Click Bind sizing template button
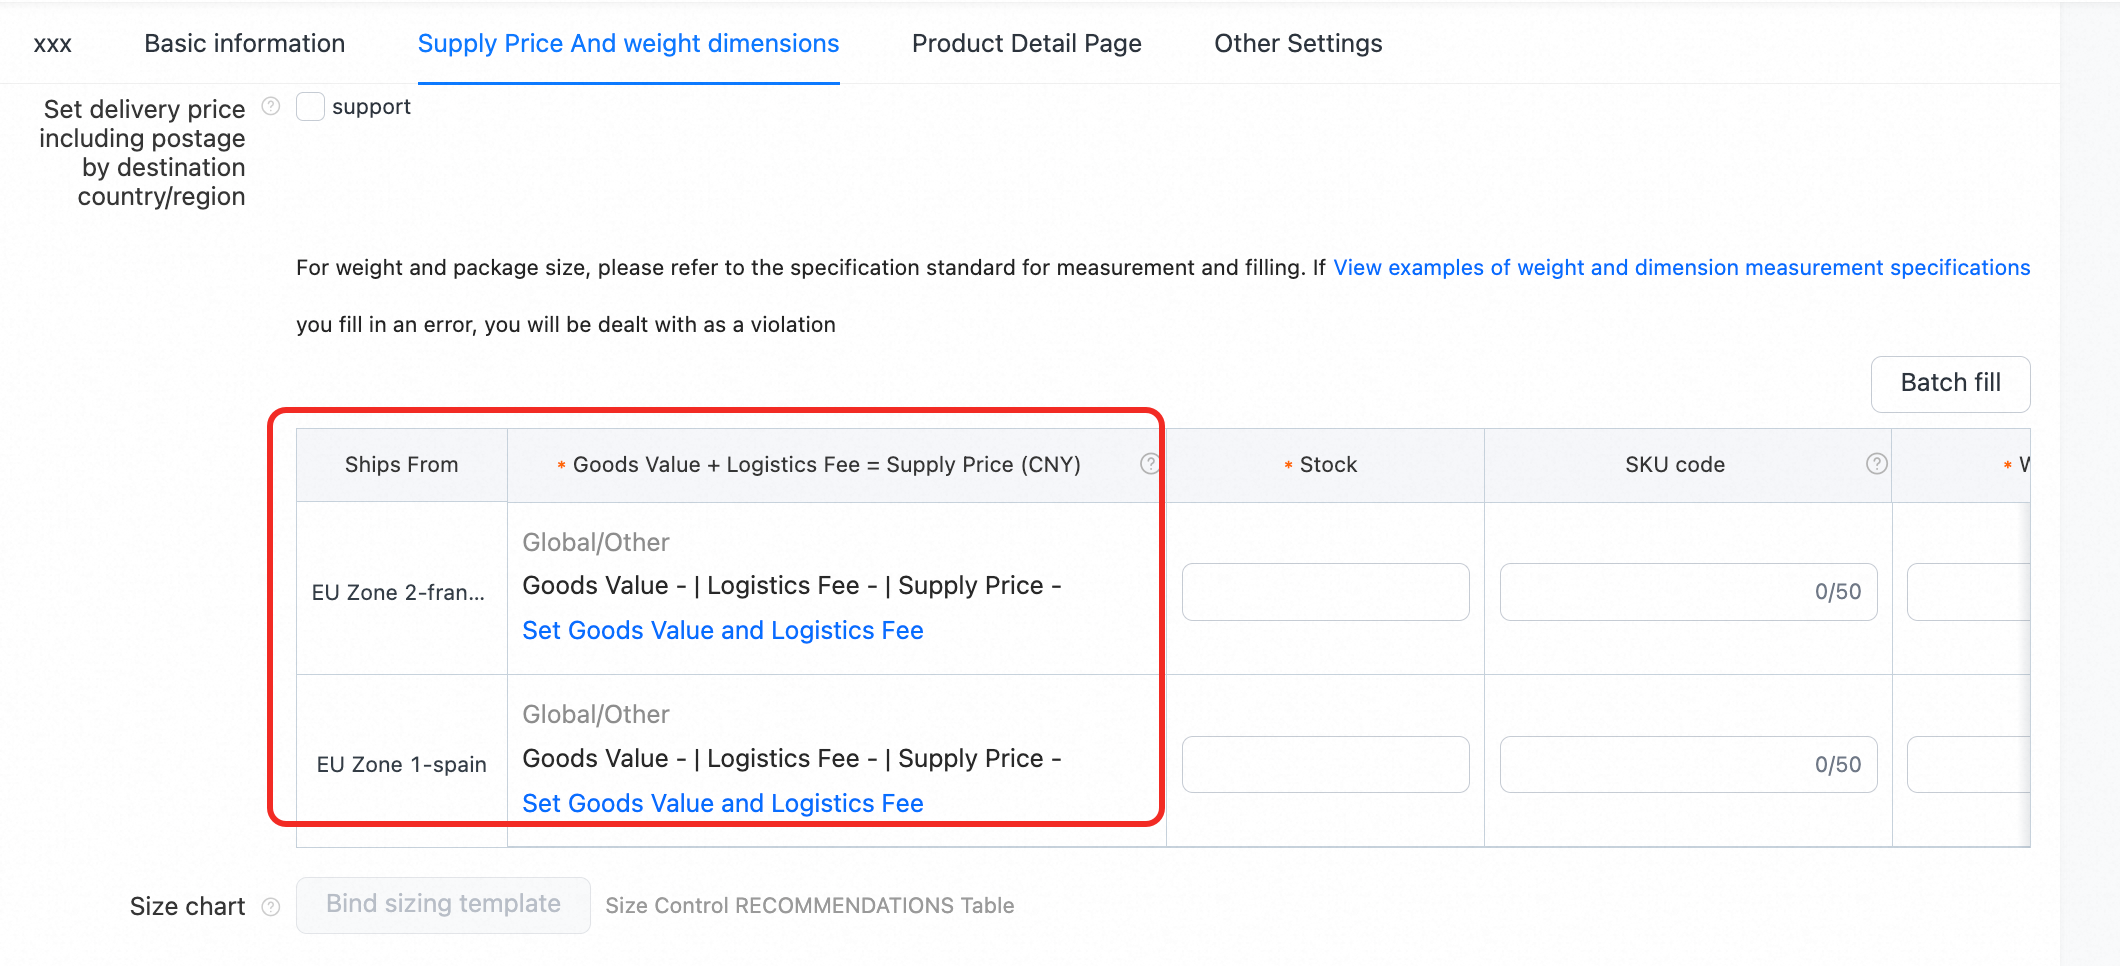The height and width of the screenshot is (966, 2120). 443,905
